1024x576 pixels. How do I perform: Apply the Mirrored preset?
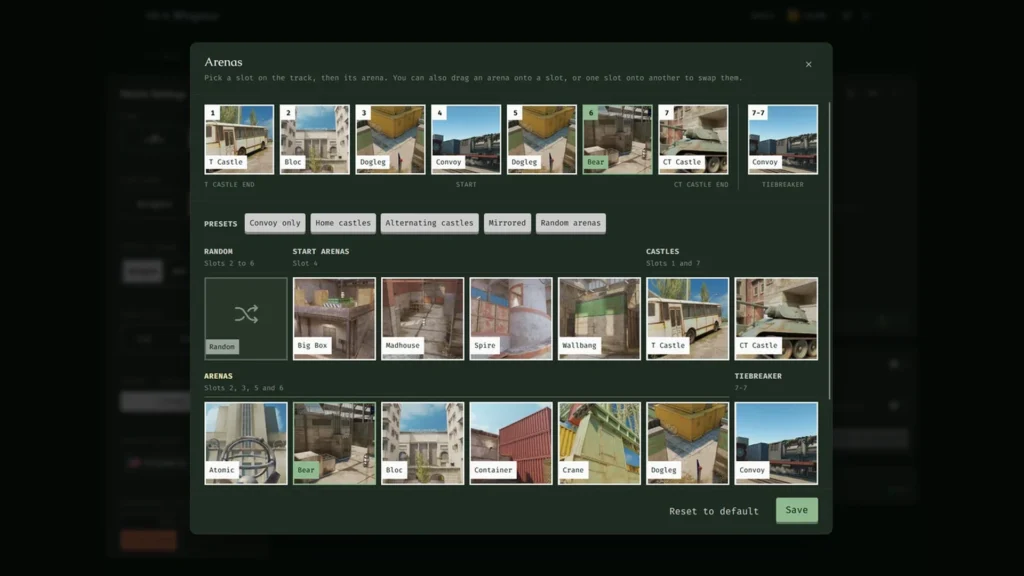coord(507,223)
